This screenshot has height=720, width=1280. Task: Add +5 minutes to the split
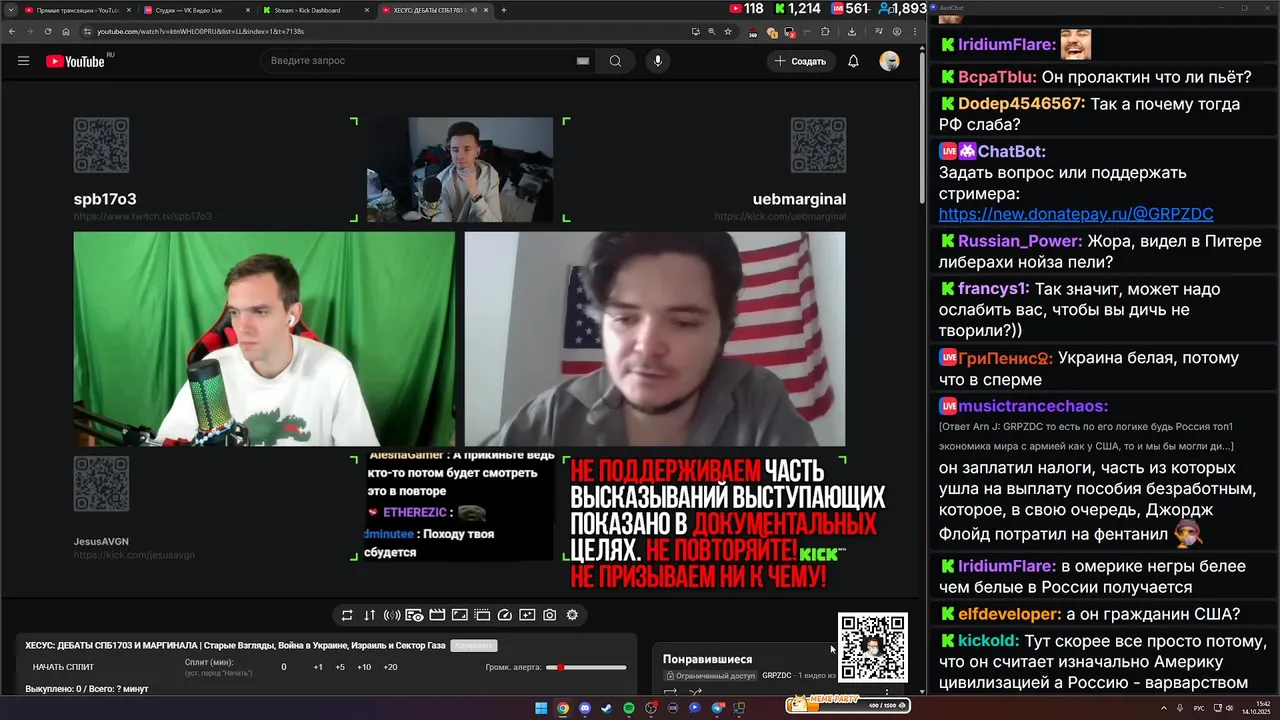pos(340,667)
